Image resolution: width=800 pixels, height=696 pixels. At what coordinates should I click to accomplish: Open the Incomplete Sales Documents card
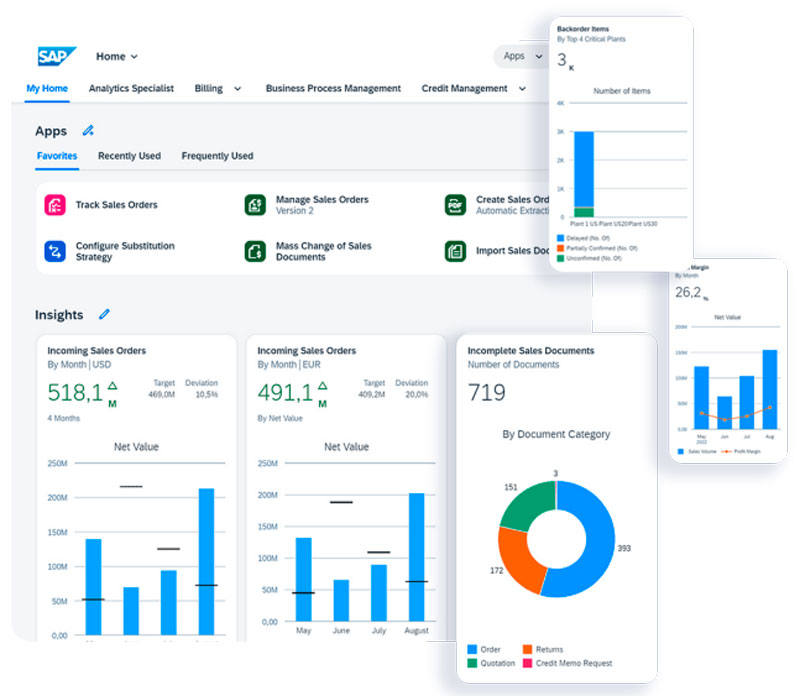click(x=531, y=351)
